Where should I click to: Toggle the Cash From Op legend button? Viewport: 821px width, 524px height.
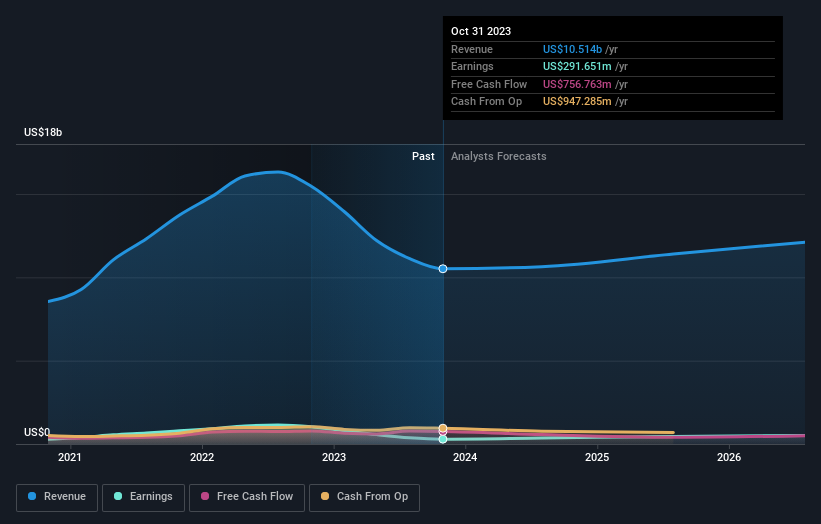point(364,497)
